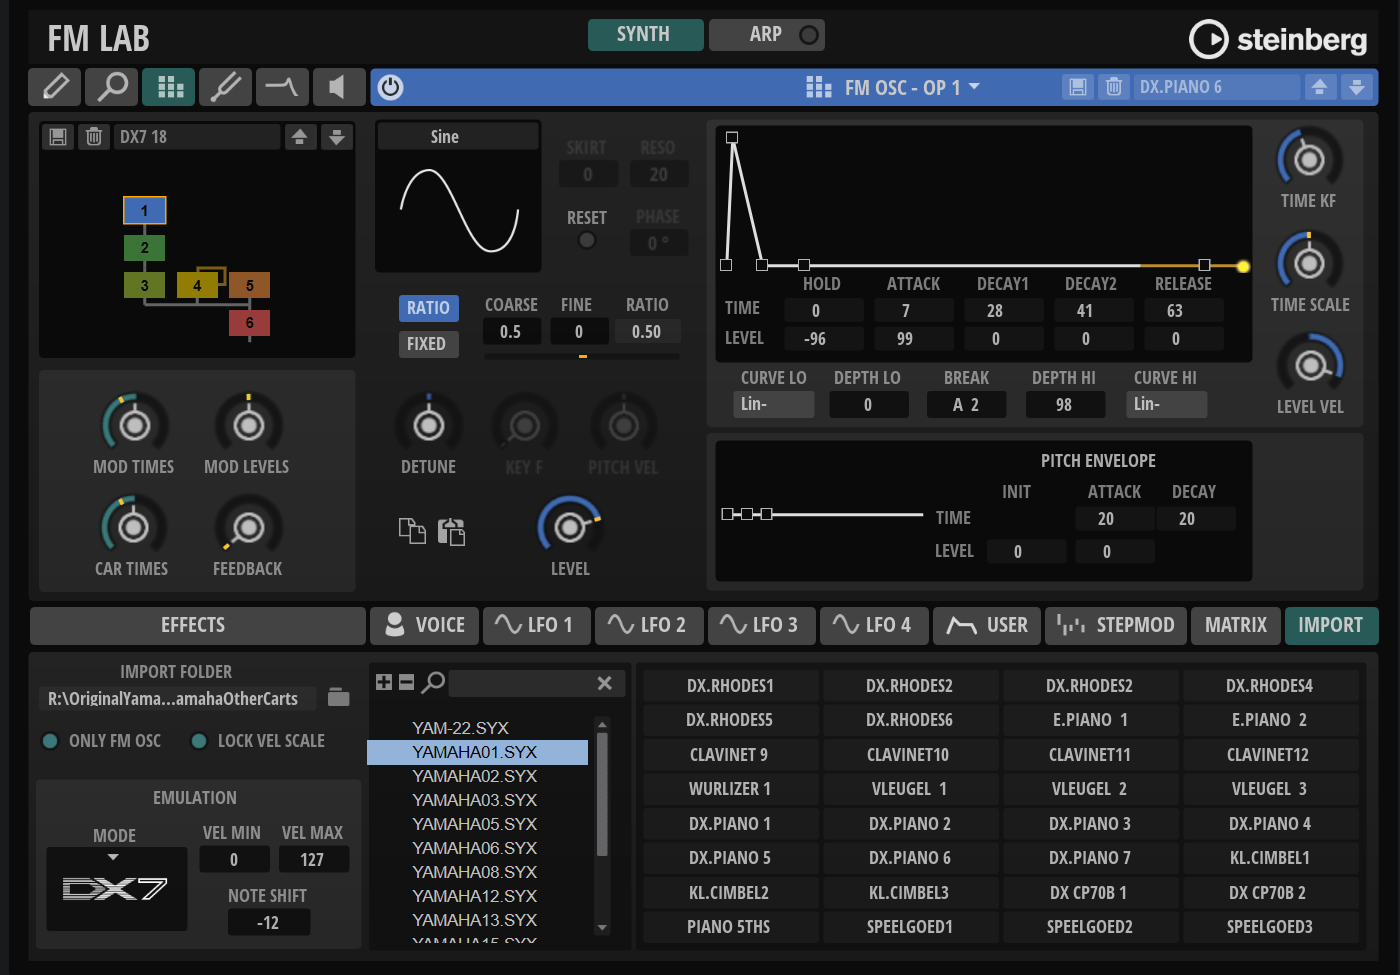This screenshot has height=975, width=1400.
Task: Switch to the ARP page
Action: point(767,34)
